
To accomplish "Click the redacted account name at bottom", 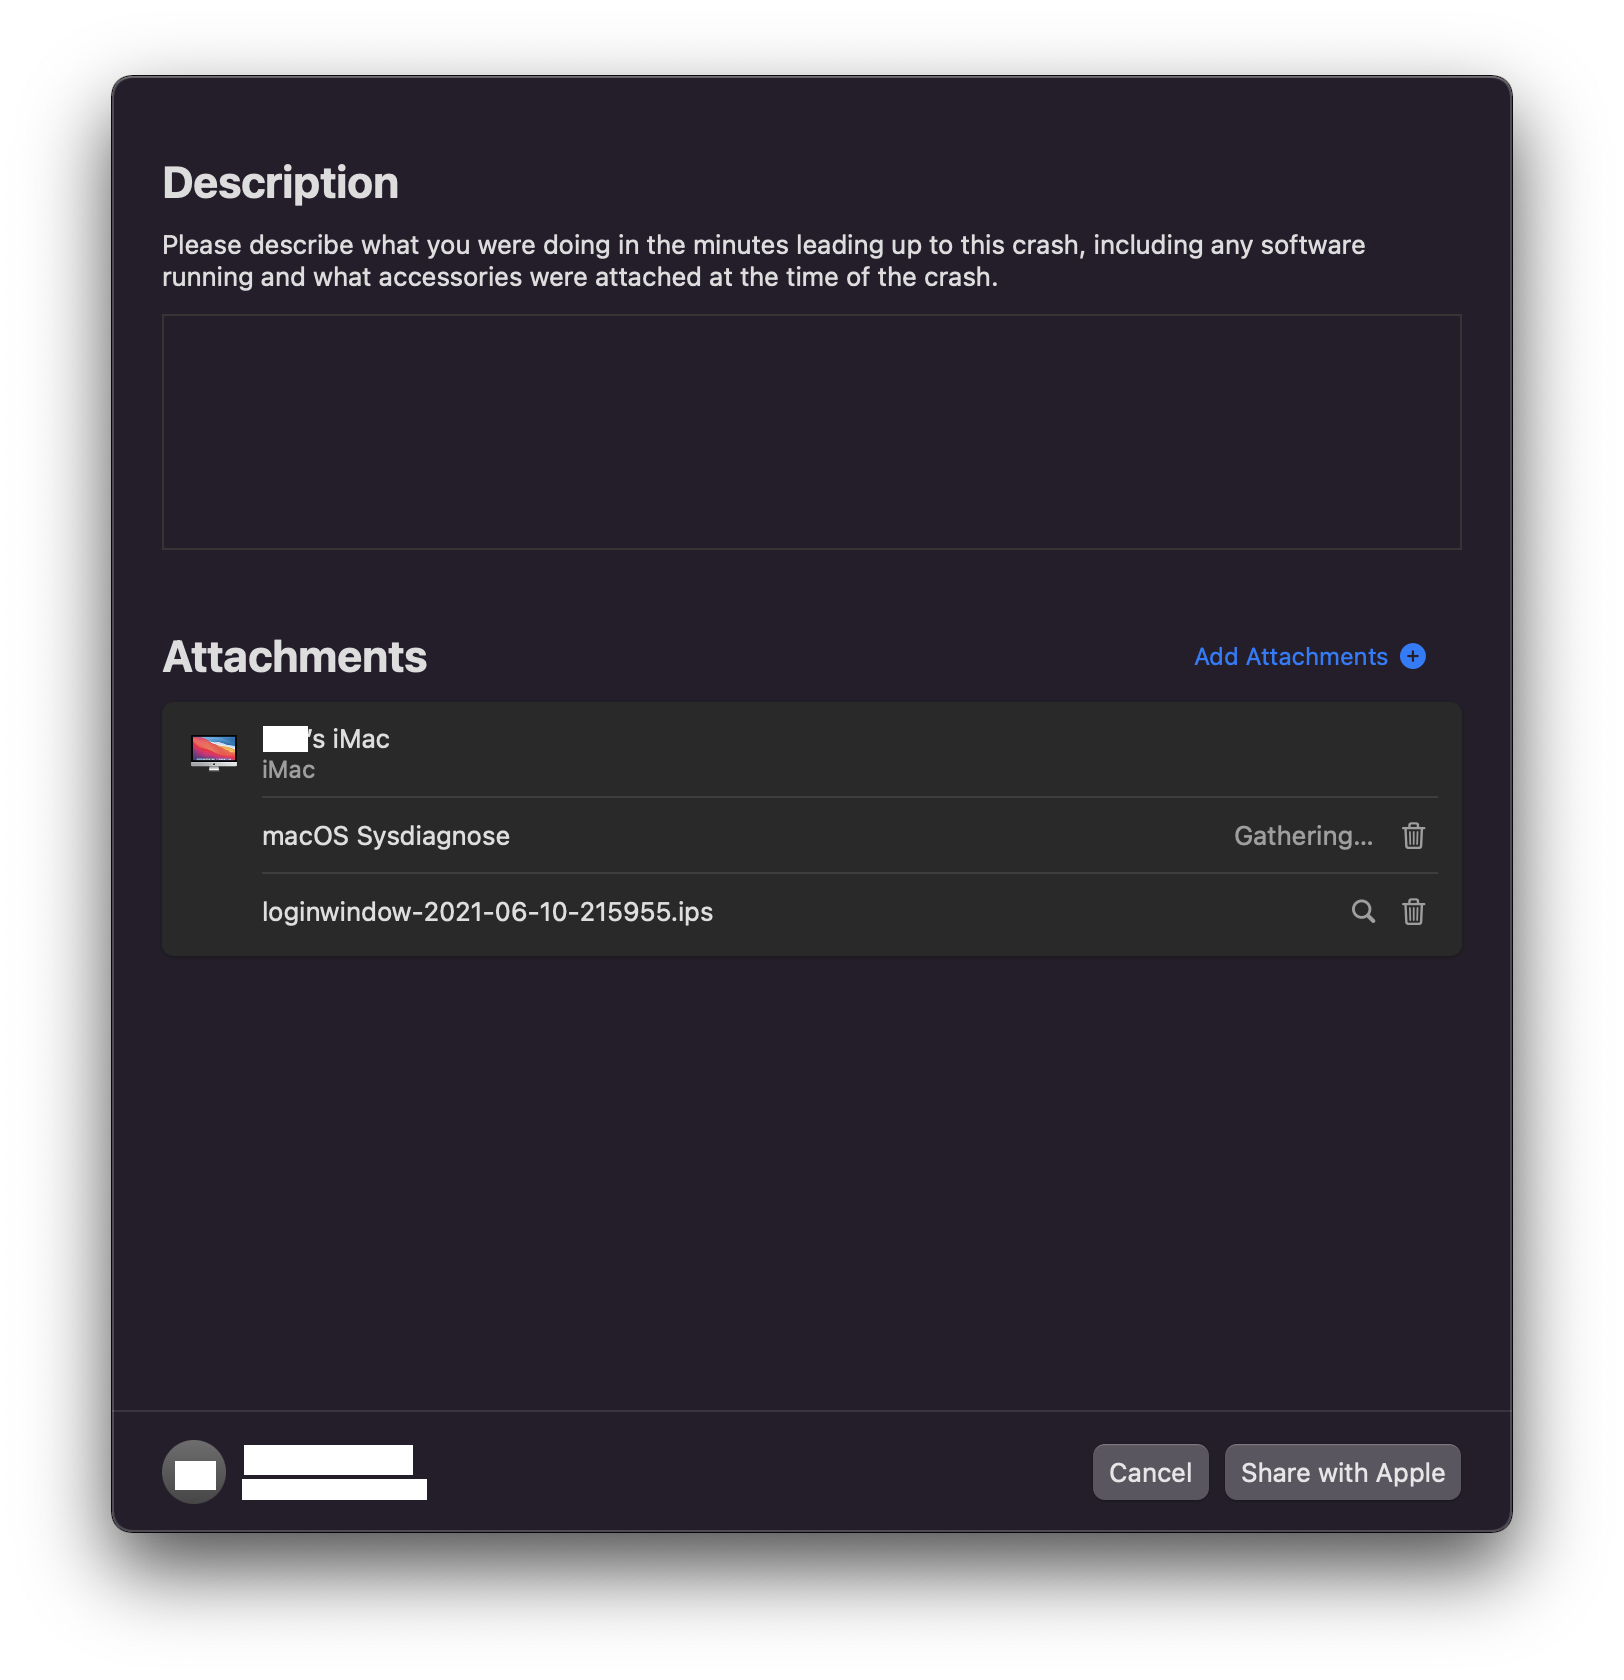I will pyautogui.click(x=328, y=1460).
